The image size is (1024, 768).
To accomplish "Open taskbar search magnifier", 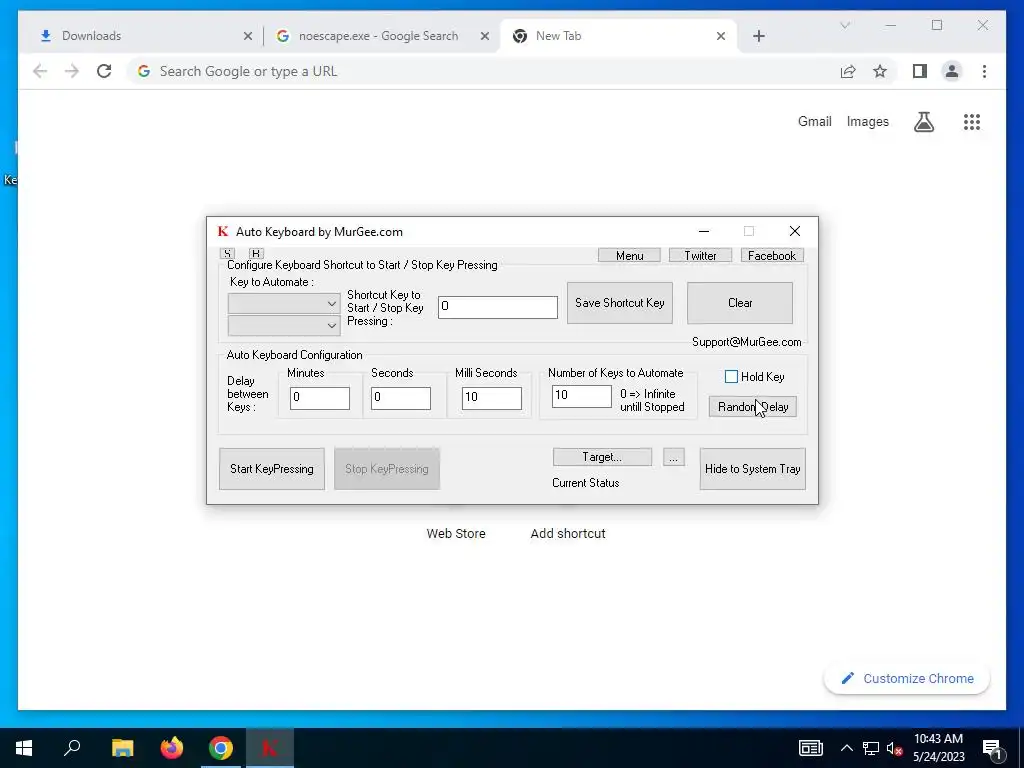I will tap(72, 748).
